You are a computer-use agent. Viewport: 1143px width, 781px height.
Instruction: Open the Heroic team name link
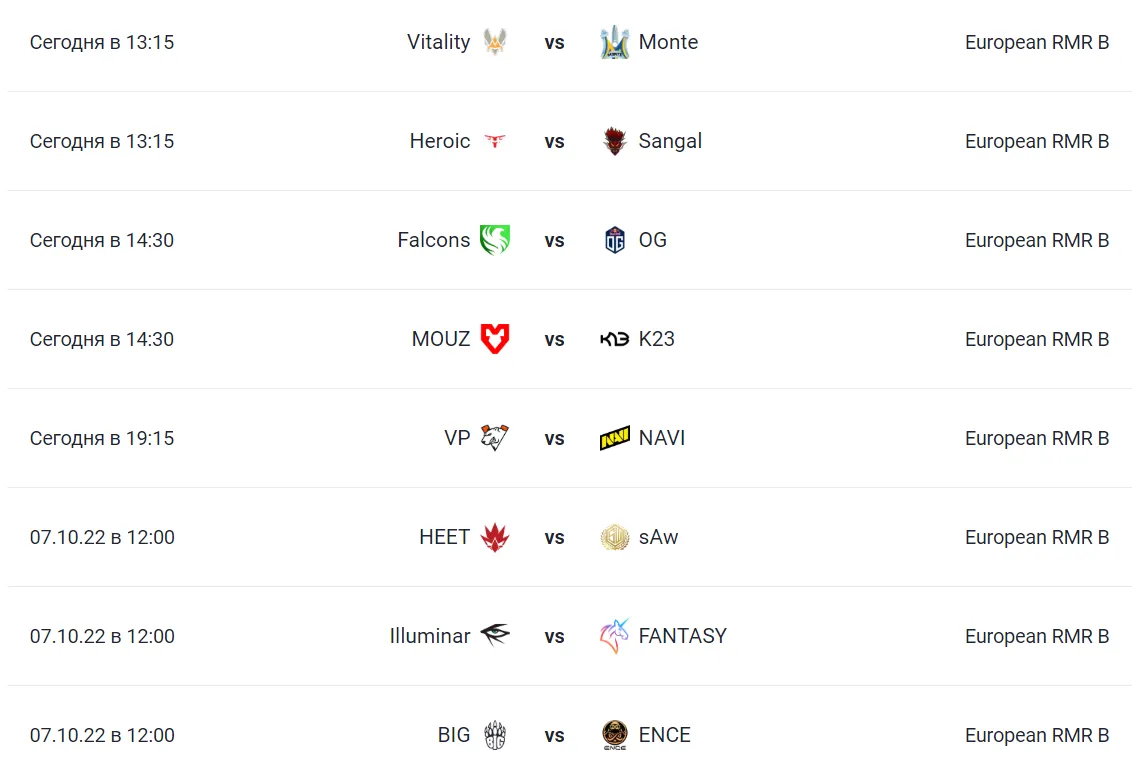[x=440, y=141]
